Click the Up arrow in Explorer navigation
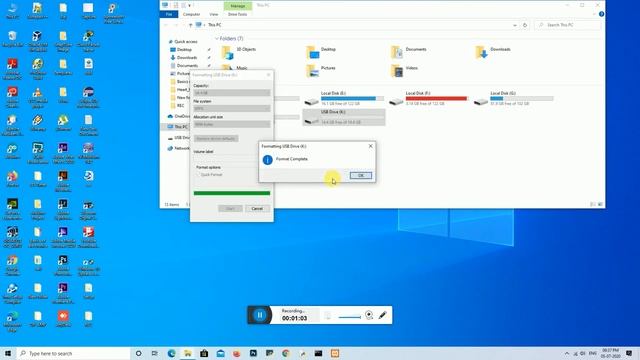640x360 pixels. [x=190, y=25]
